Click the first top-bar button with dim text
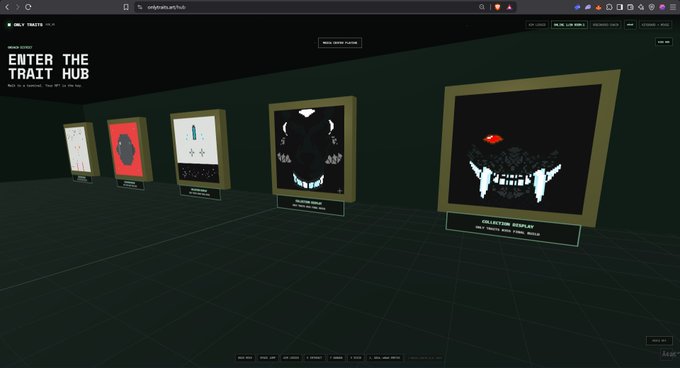Viewport: 680px width, 368px height. click(537, 25)
